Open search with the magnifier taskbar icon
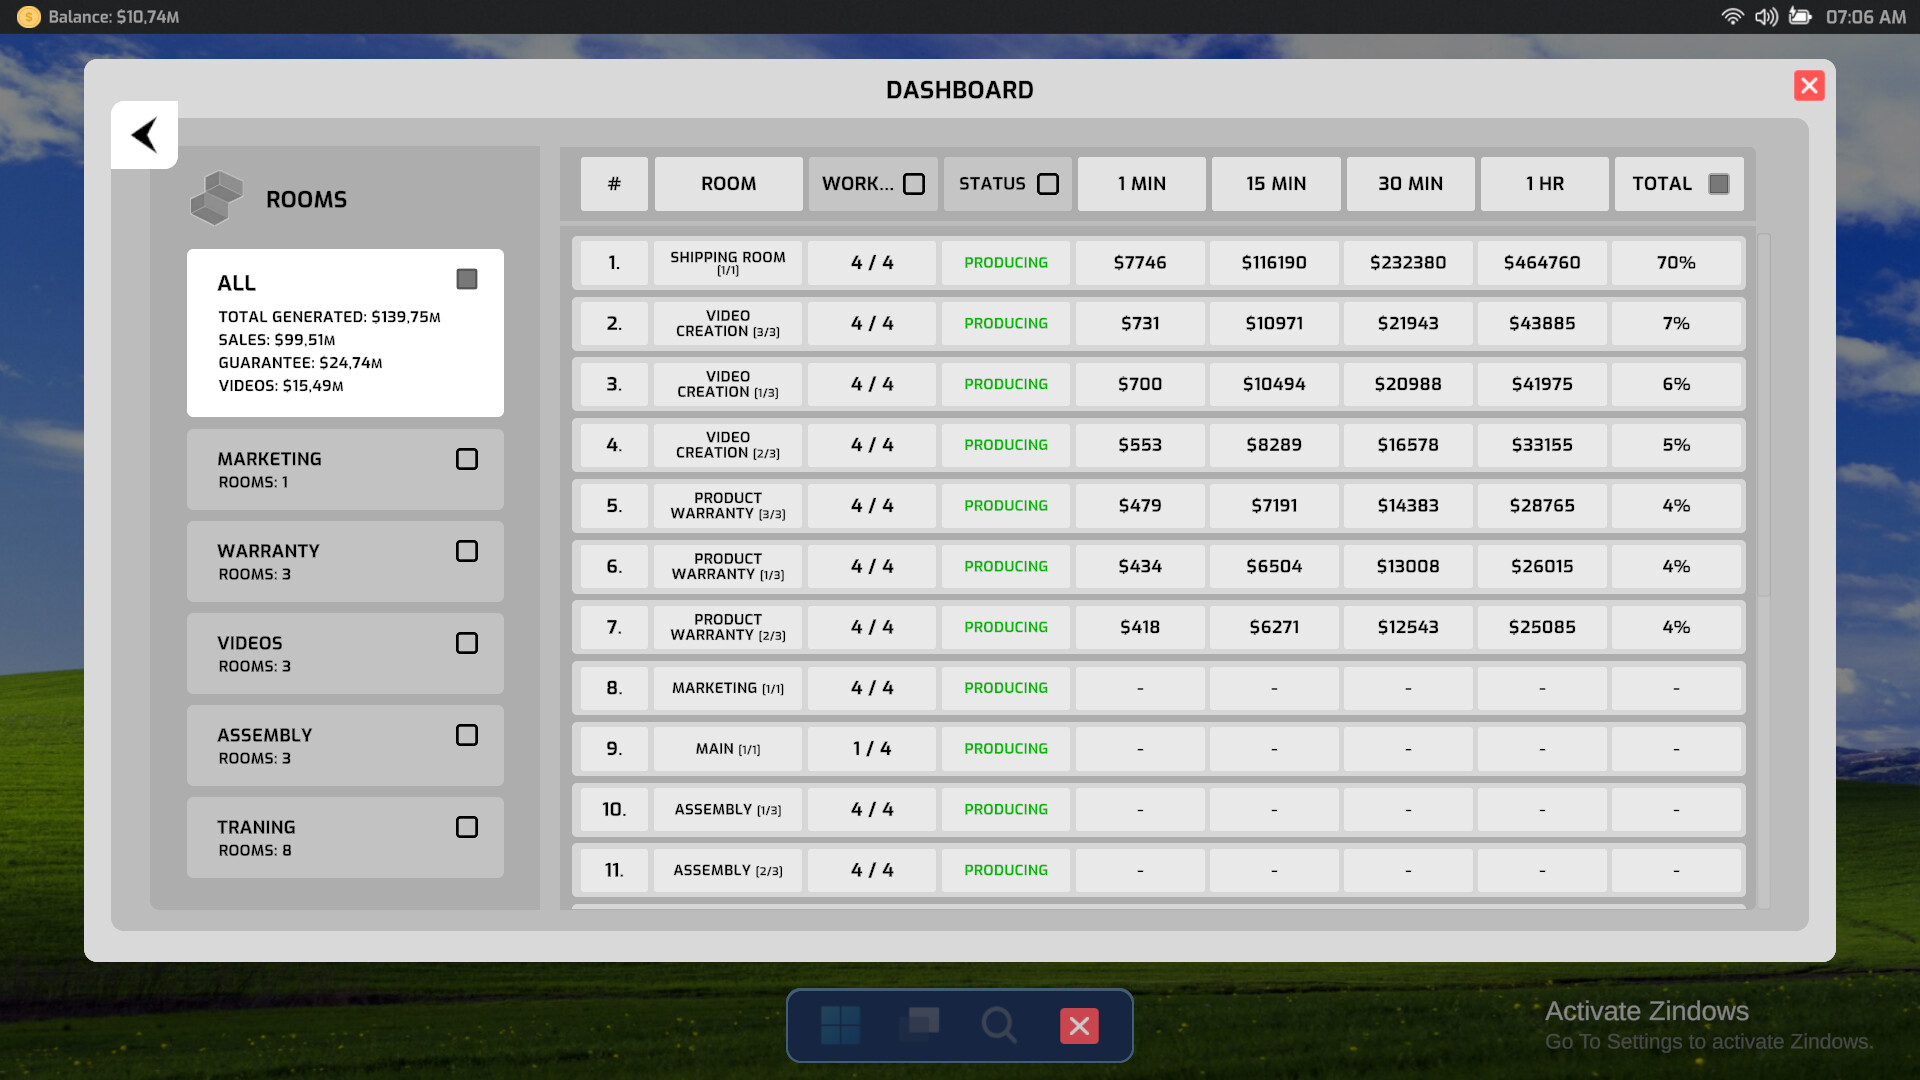Screen dimensions: 1920x1080 (x=999, y=1025)
